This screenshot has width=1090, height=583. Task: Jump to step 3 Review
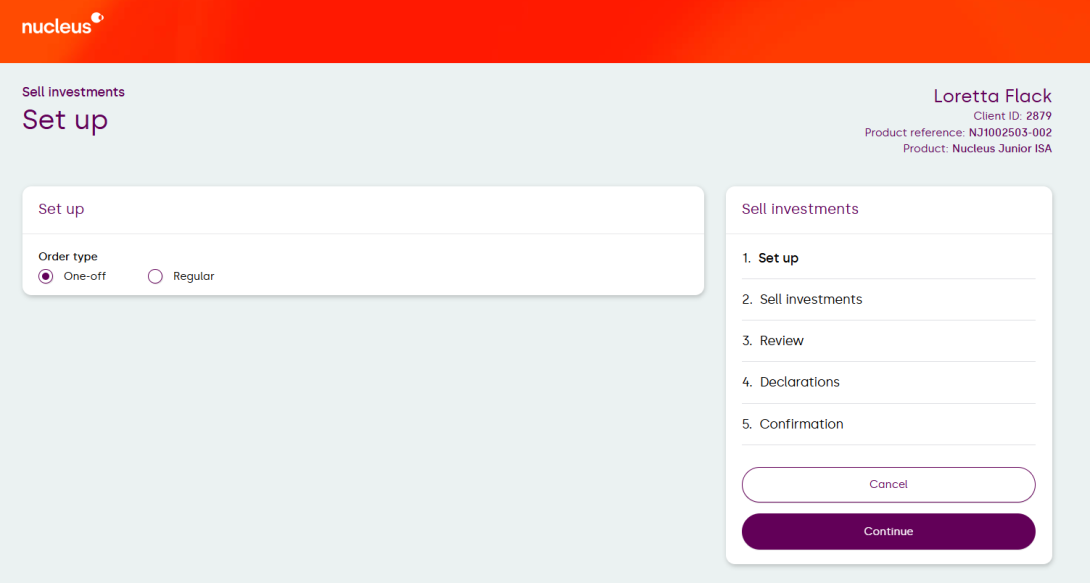pyautogui.click(x=781, y=341)
